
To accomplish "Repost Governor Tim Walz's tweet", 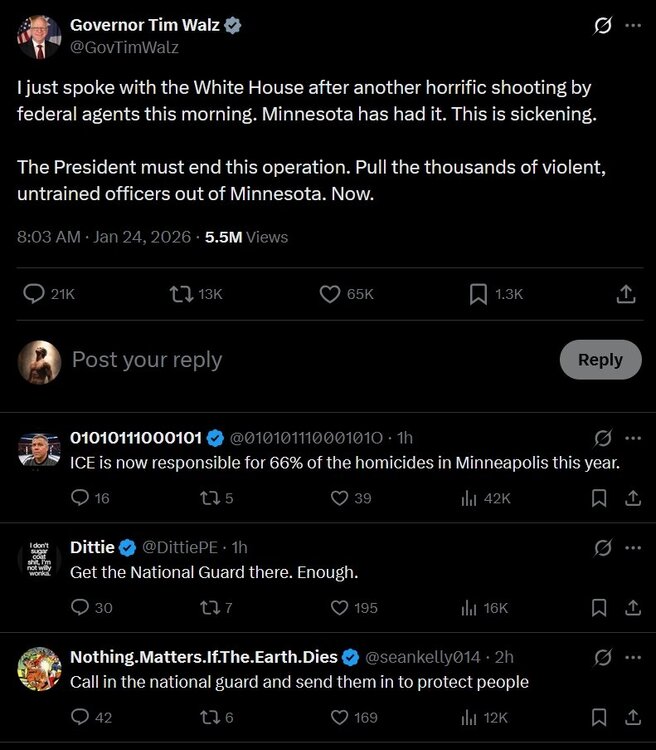I will pos(181,294).
